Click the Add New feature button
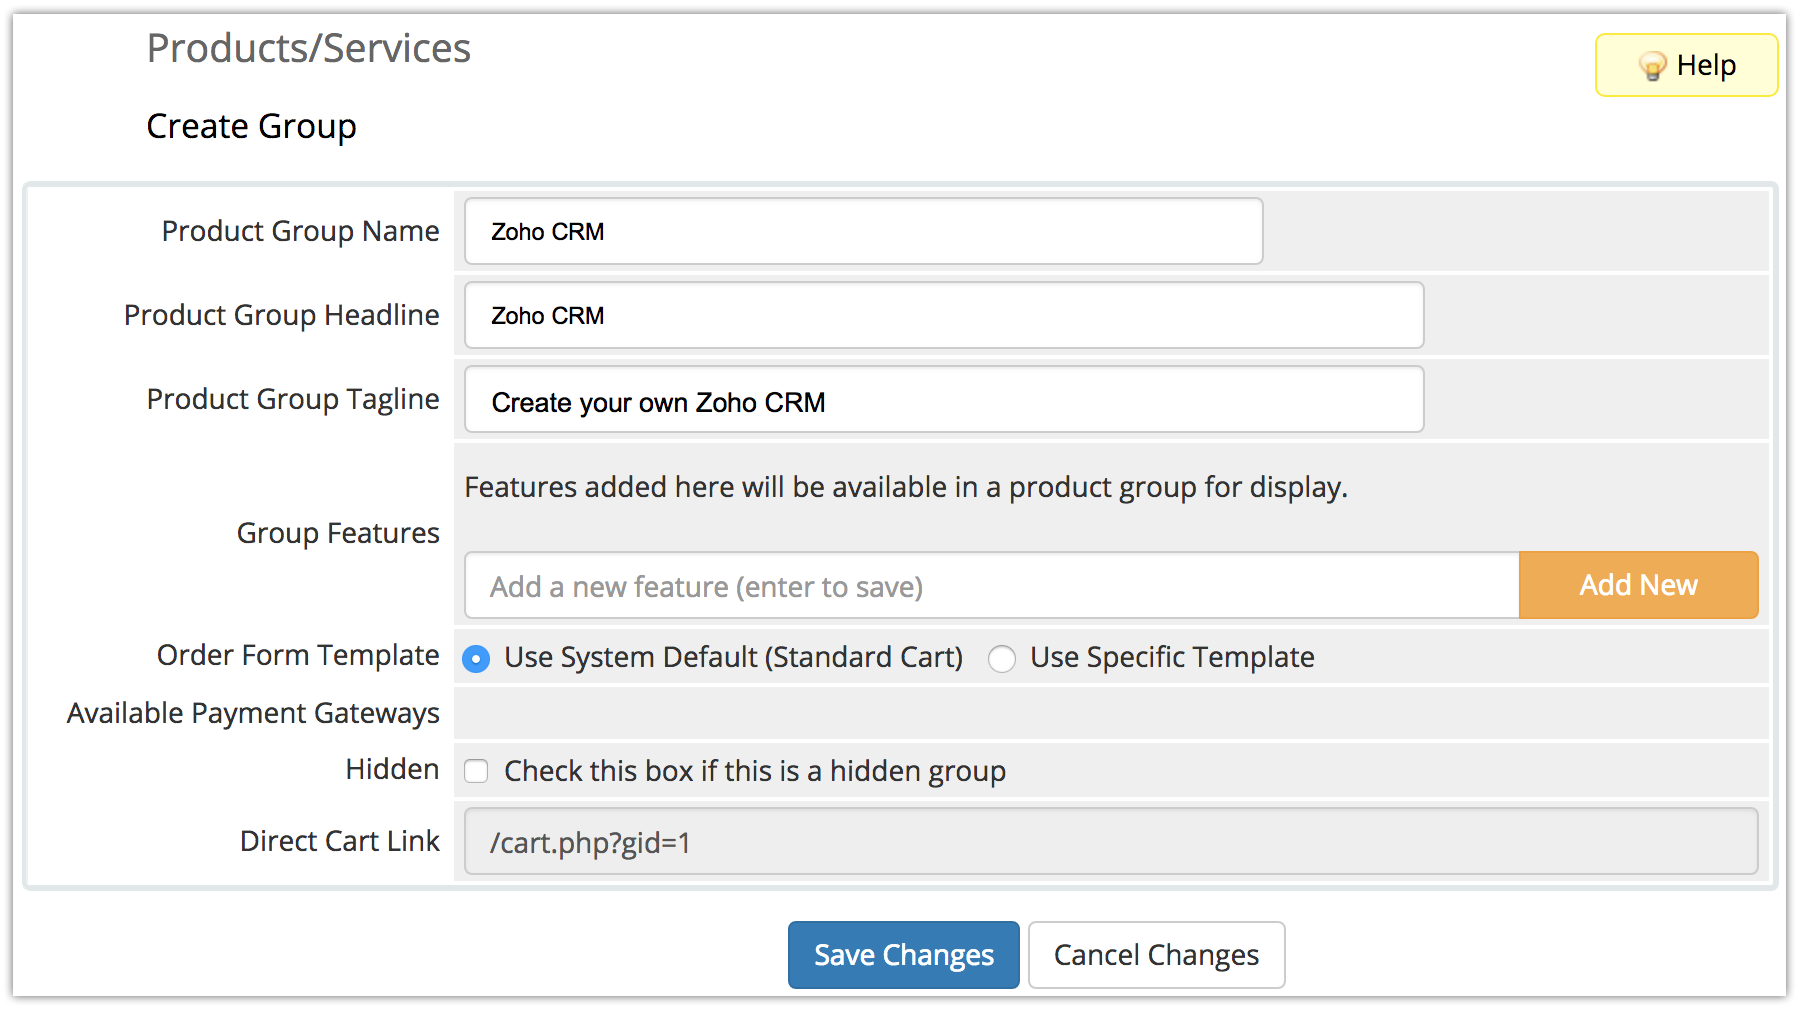1796x1010 pixels. click(x=1638, y=585)
